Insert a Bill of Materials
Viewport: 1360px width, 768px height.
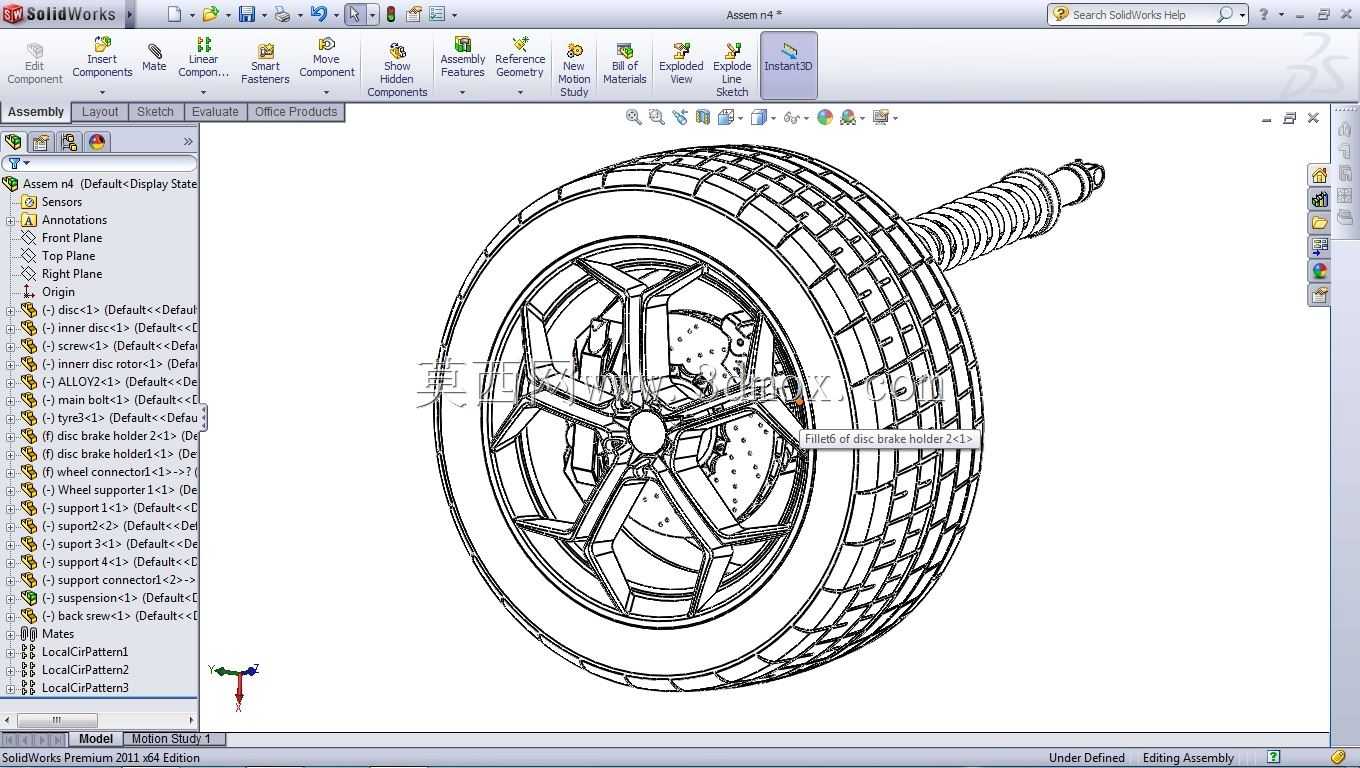[x=625, y=63]
